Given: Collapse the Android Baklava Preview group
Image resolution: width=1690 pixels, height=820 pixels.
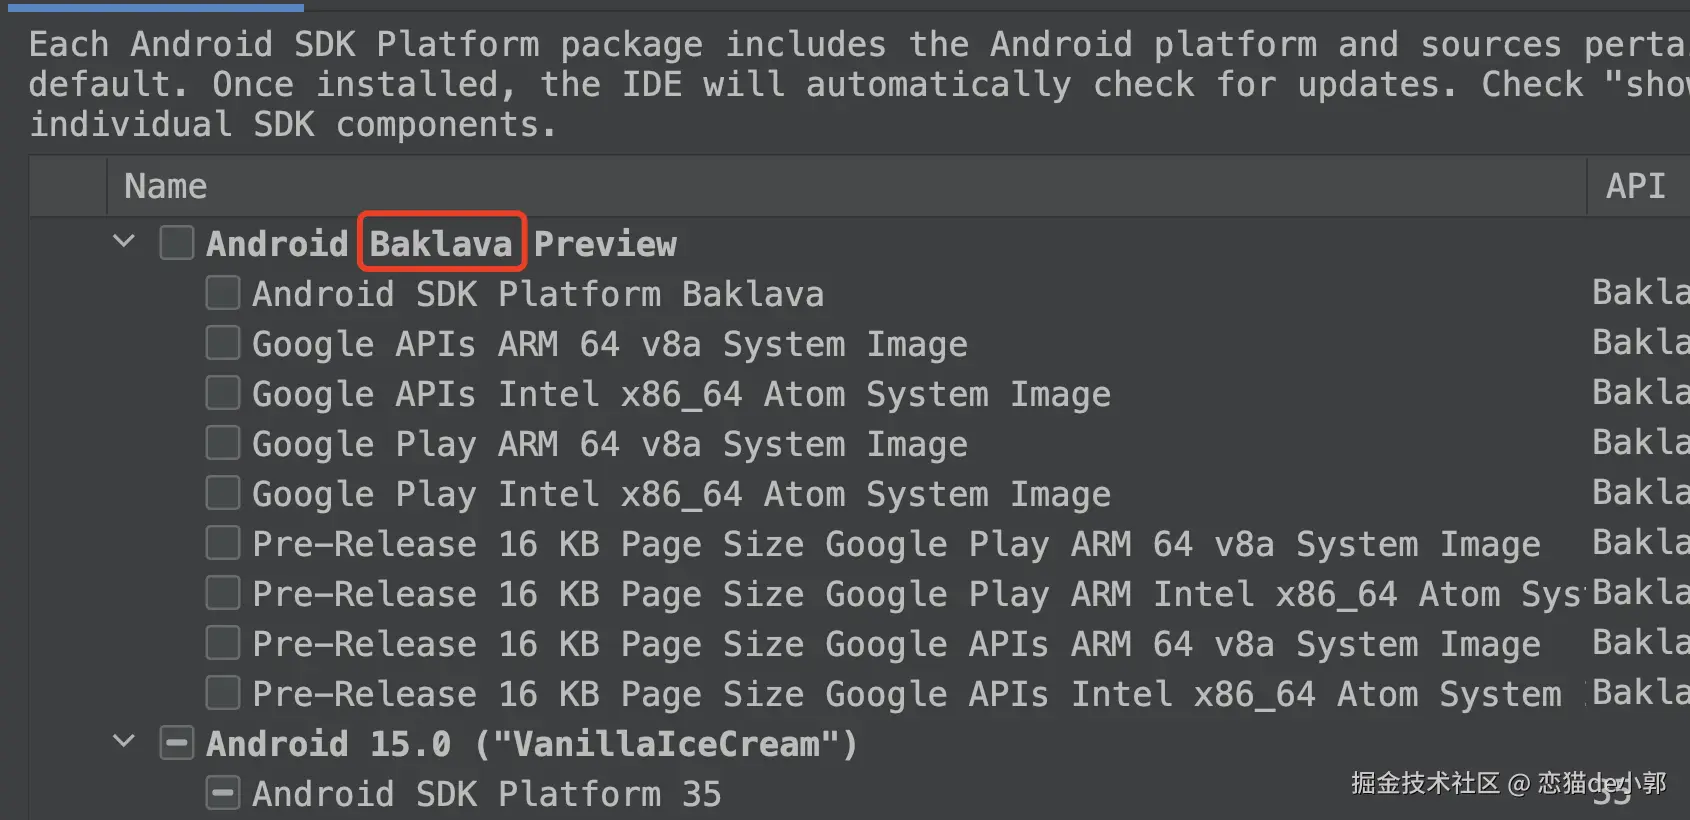Looking at the screenshot, I should pos(124,242).
